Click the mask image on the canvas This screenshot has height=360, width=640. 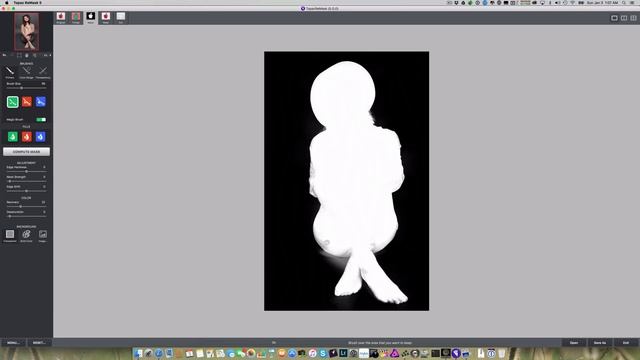click(x=347, y=181)
